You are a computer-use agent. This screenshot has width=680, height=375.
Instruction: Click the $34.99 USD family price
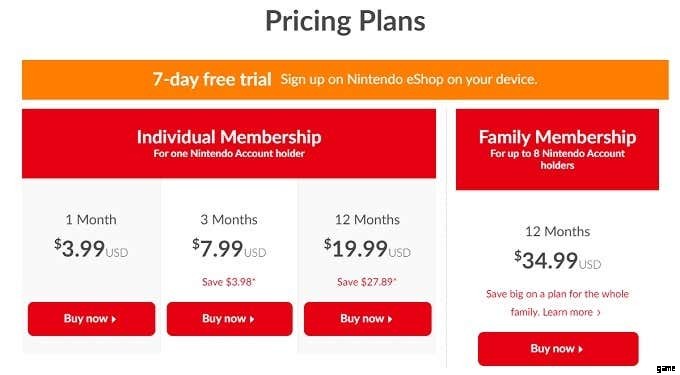click(x=558, y=261)
